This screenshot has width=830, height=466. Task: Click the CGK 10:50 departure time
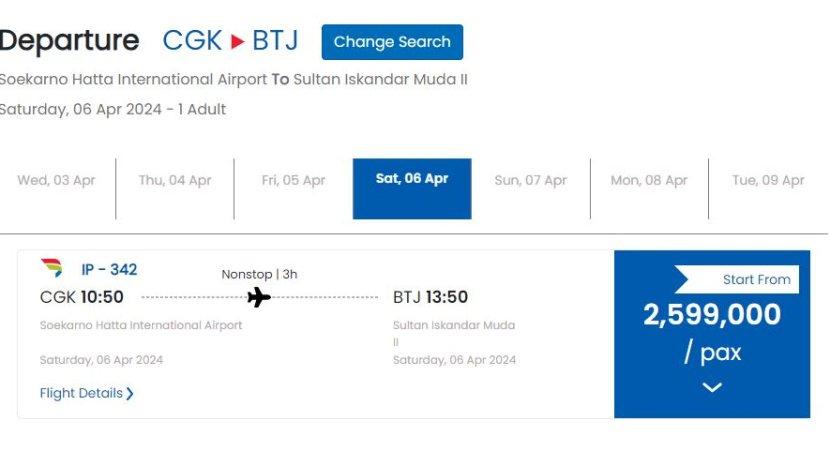tap(82, 297)
